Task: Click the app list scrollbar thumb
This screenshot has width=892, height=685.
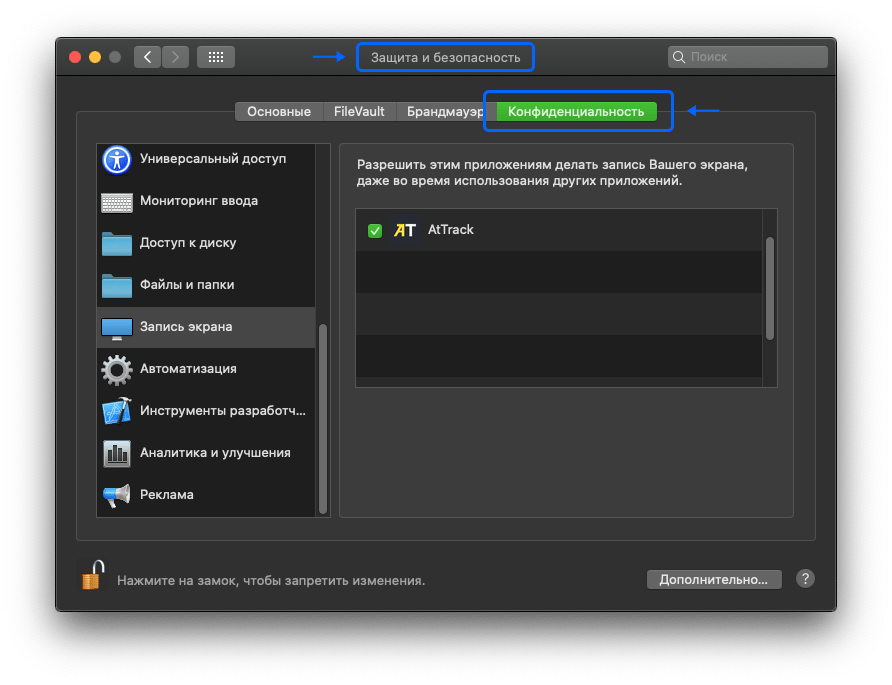Action: click(x=770, y=288)
